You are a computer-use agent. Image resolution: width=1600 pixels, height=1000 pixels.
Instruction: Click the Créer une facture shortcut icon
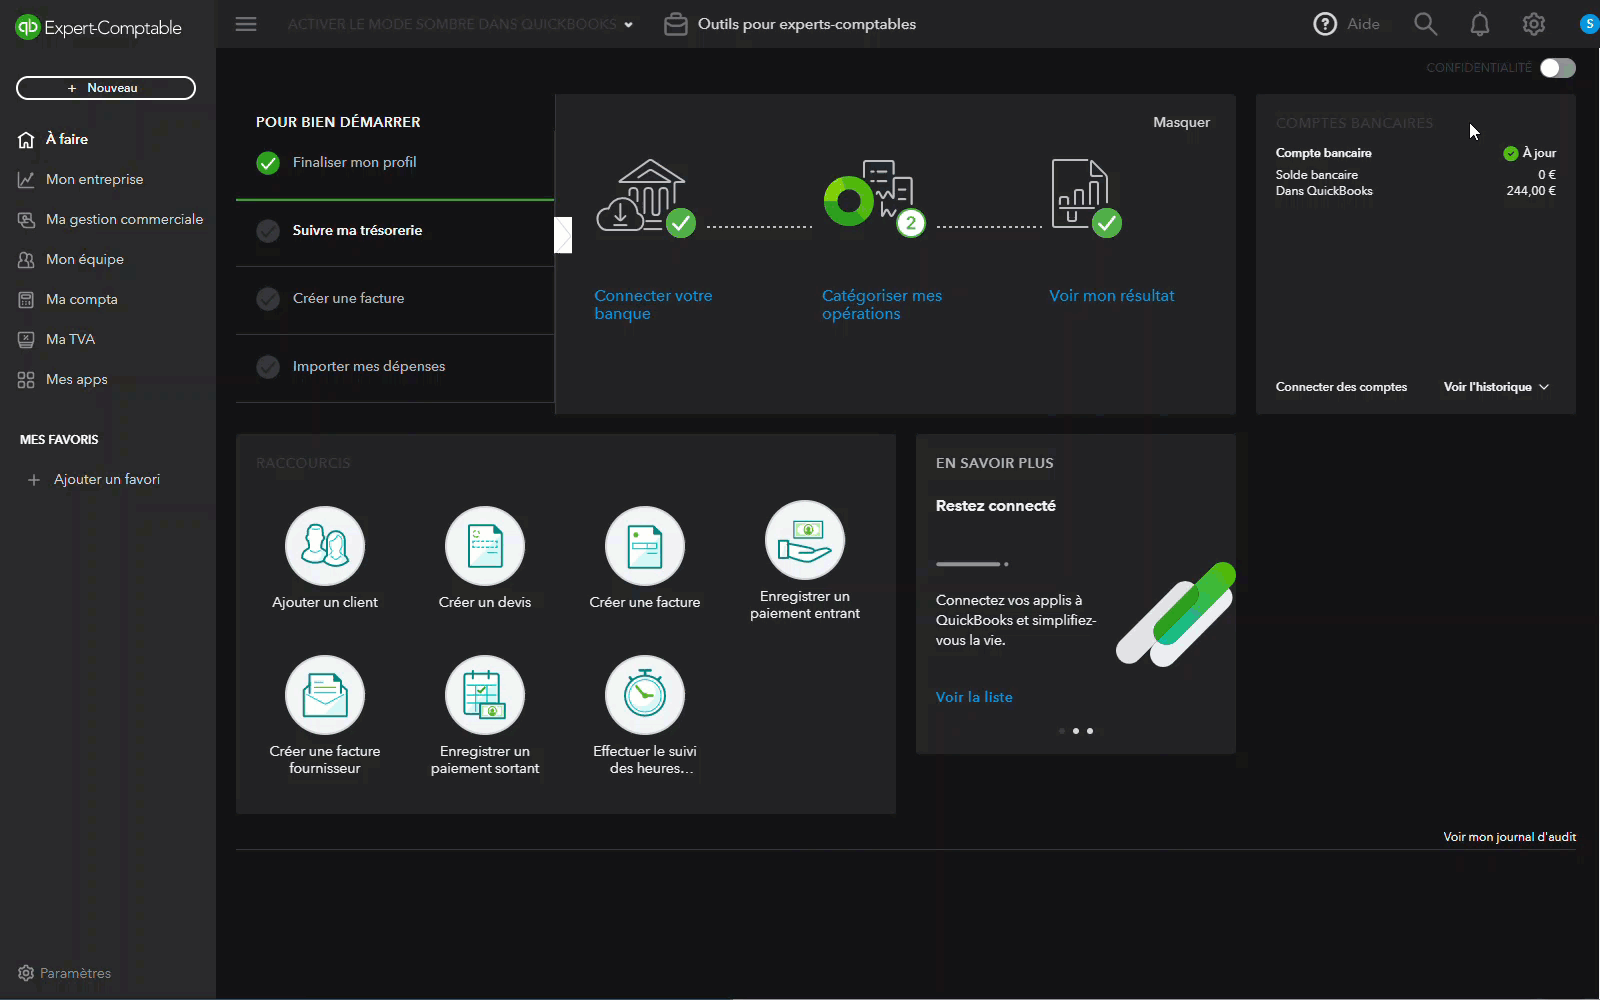click(x=645, y=546)
